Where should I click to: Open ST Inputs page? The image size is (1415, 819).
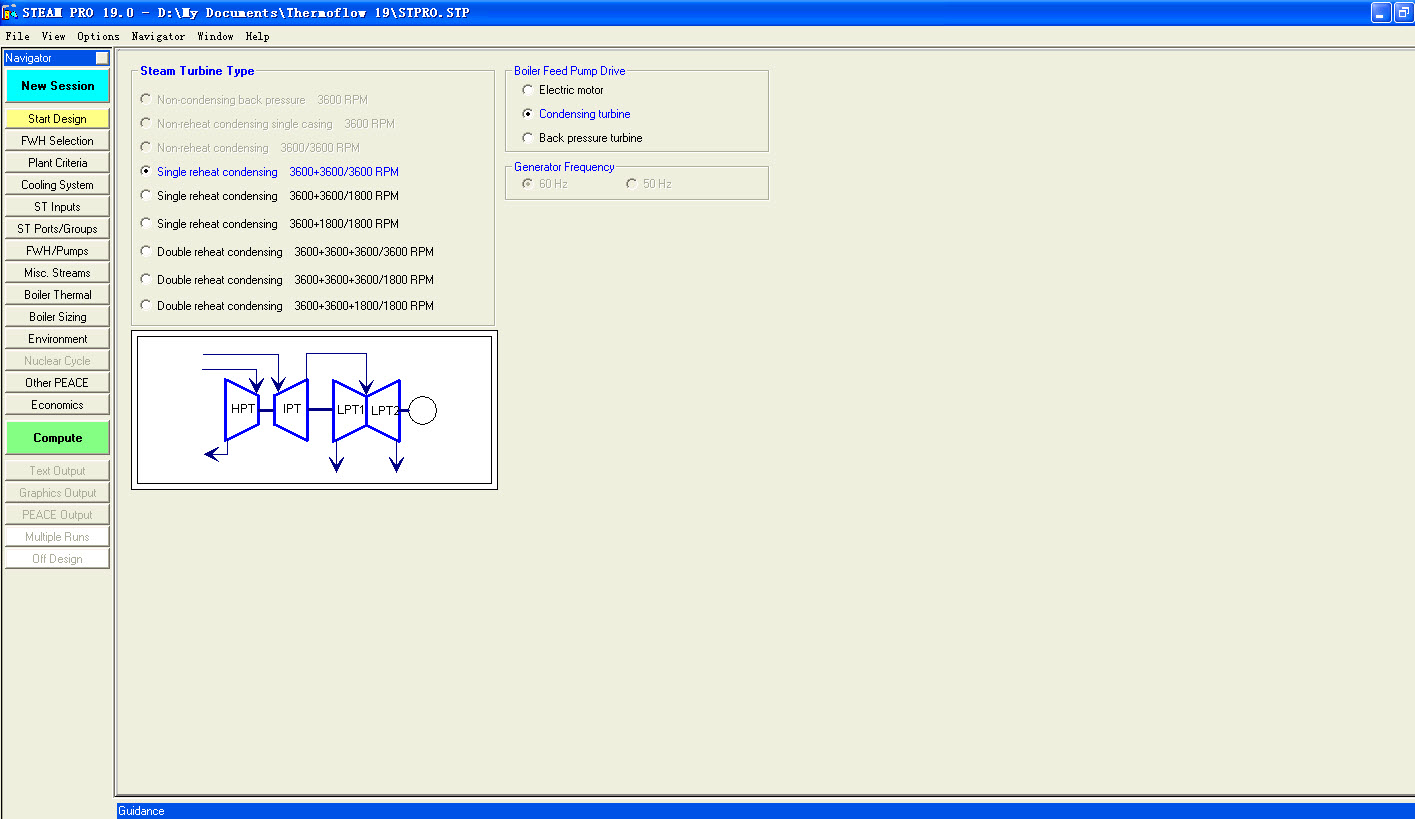[57, 207]
